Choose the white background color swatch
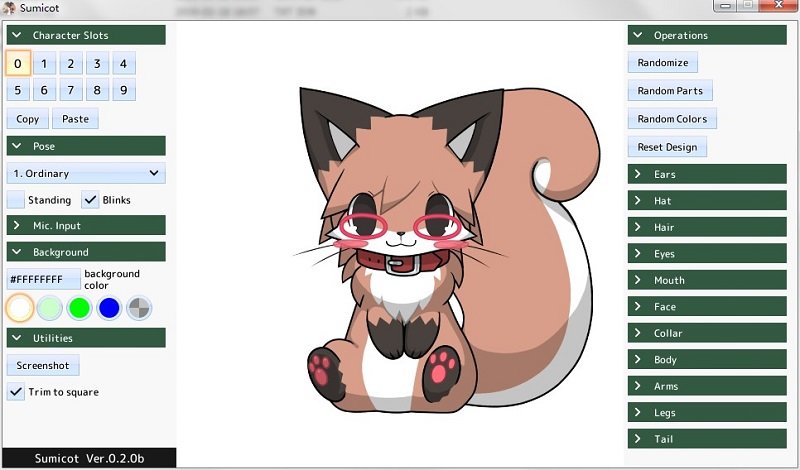800x470 pixels. 19,308
